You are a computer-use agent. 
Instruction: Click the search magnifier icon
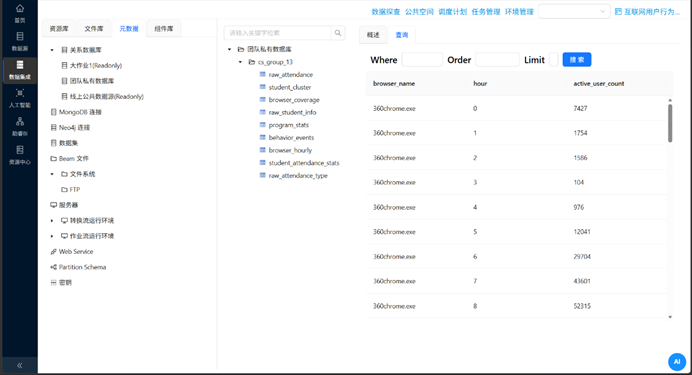pyautogui.click(x=338, y=33)
